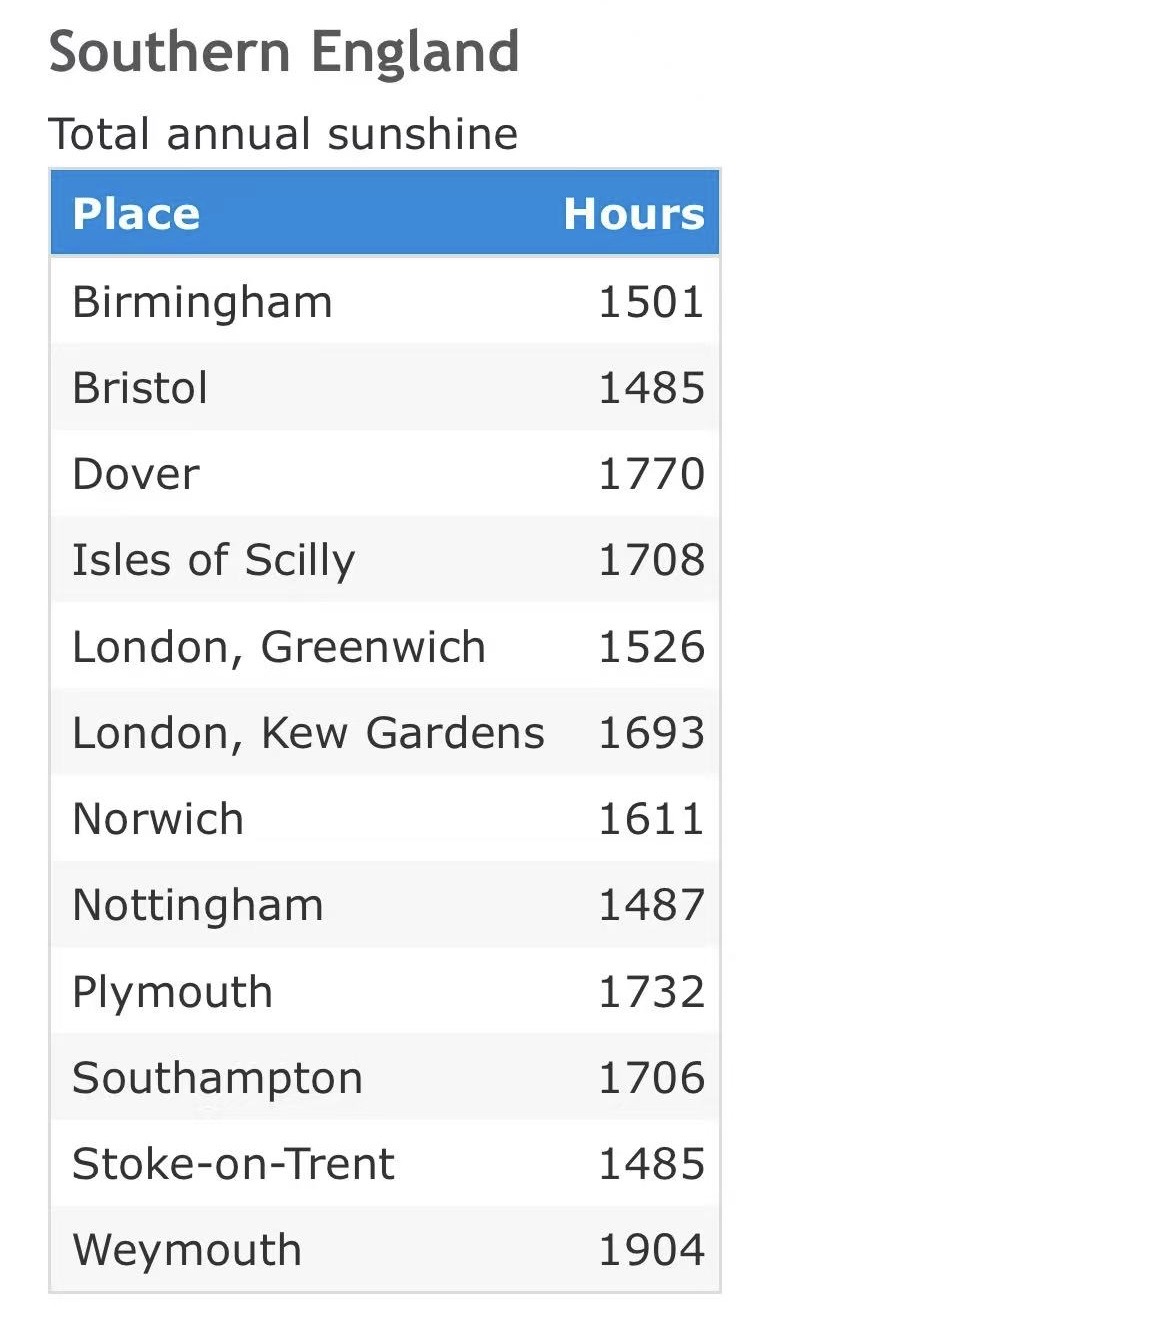Click the Southern England heading
This screenshot has height=1338, width=1170.
(284, 52)
